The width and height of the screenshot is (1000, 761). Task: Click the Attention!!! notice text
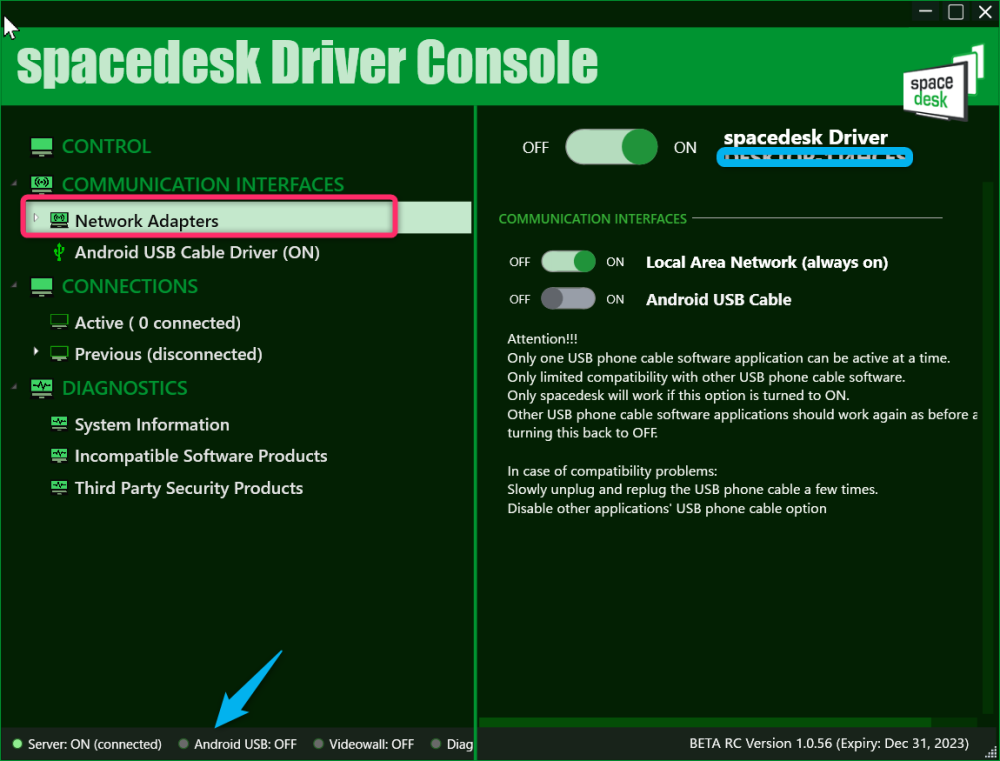click(x=542, y=339)
